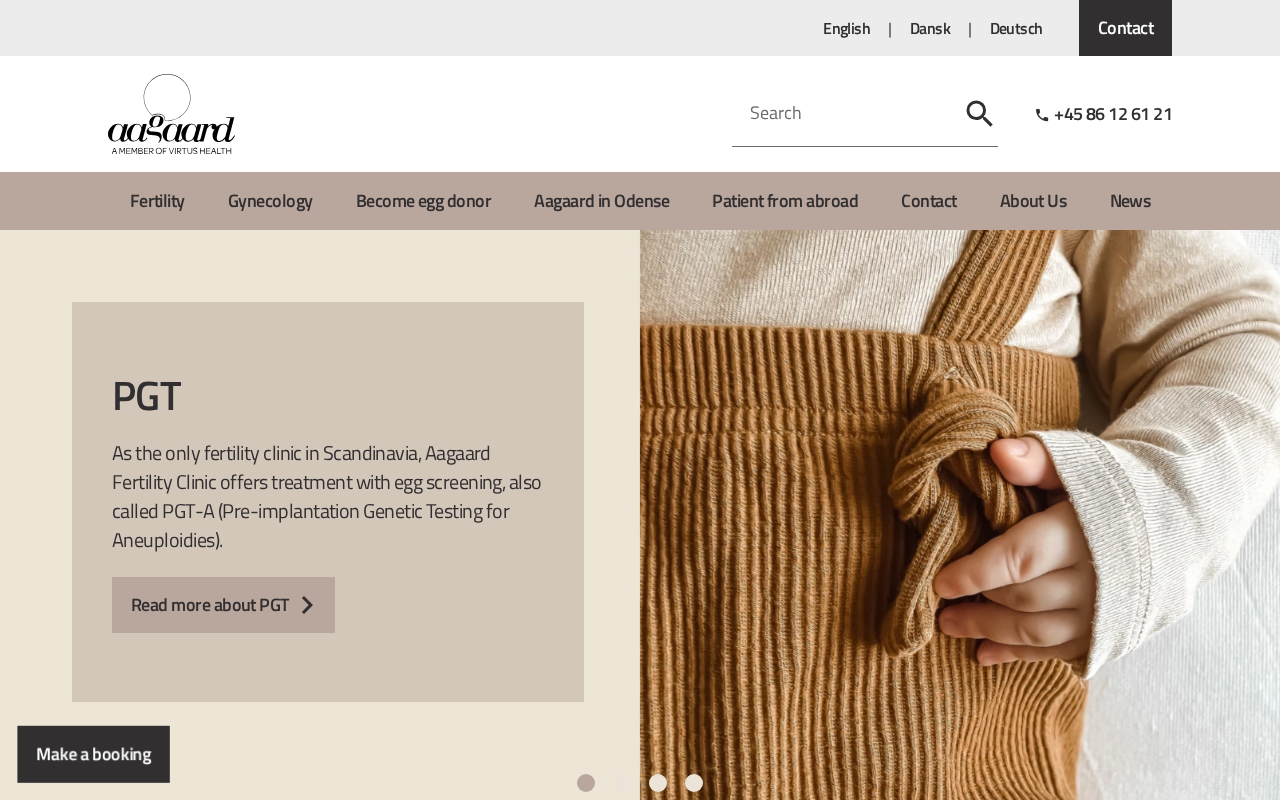Switch language to English
This screenshot has width=1280, height=800.
[846, 28]
